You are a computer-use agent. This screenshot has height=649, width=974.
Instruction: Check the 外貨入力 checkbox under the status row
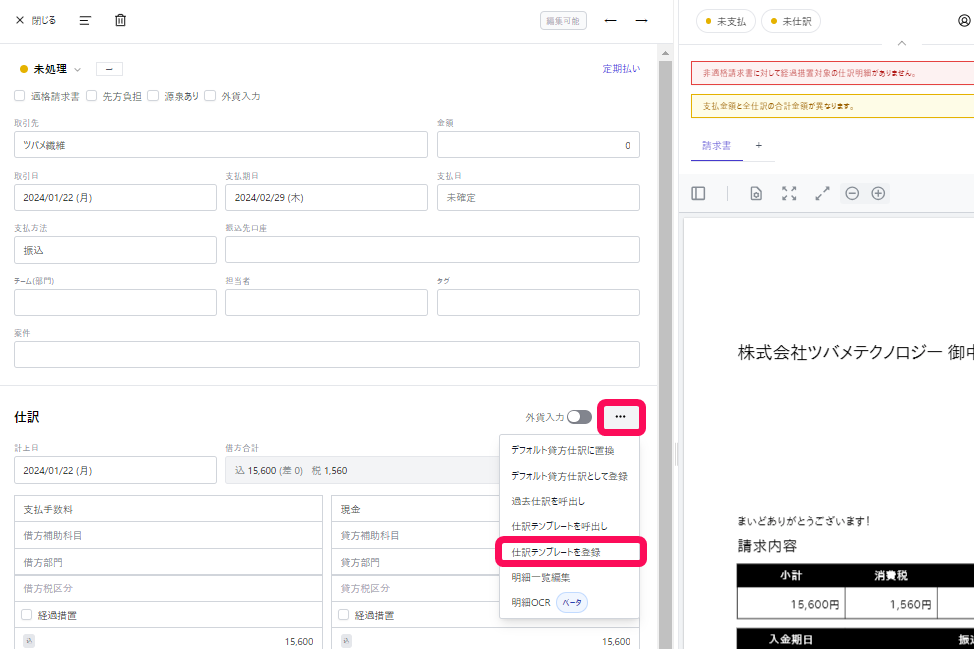[x=210, y=96]
